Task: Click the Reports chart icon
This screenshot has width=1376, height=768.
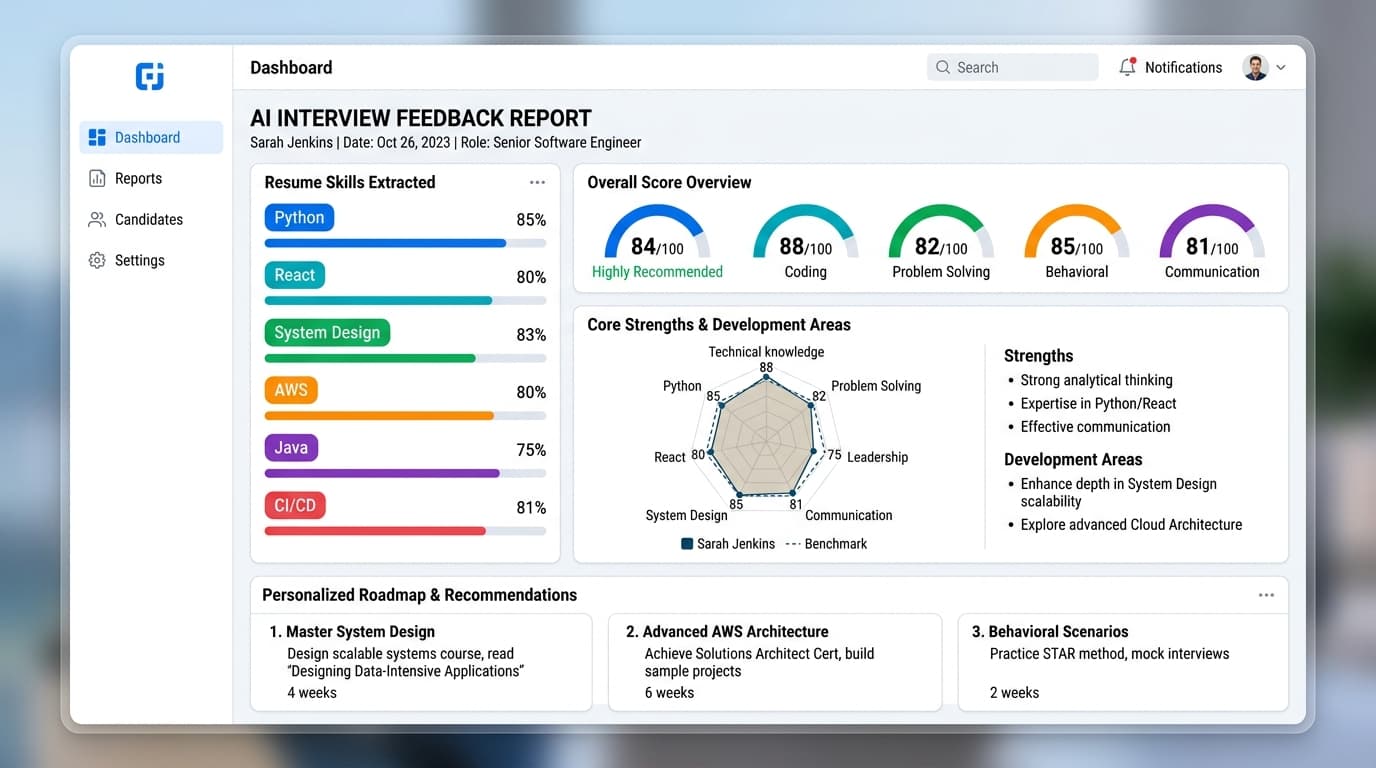Action: (x=97, y=179)
